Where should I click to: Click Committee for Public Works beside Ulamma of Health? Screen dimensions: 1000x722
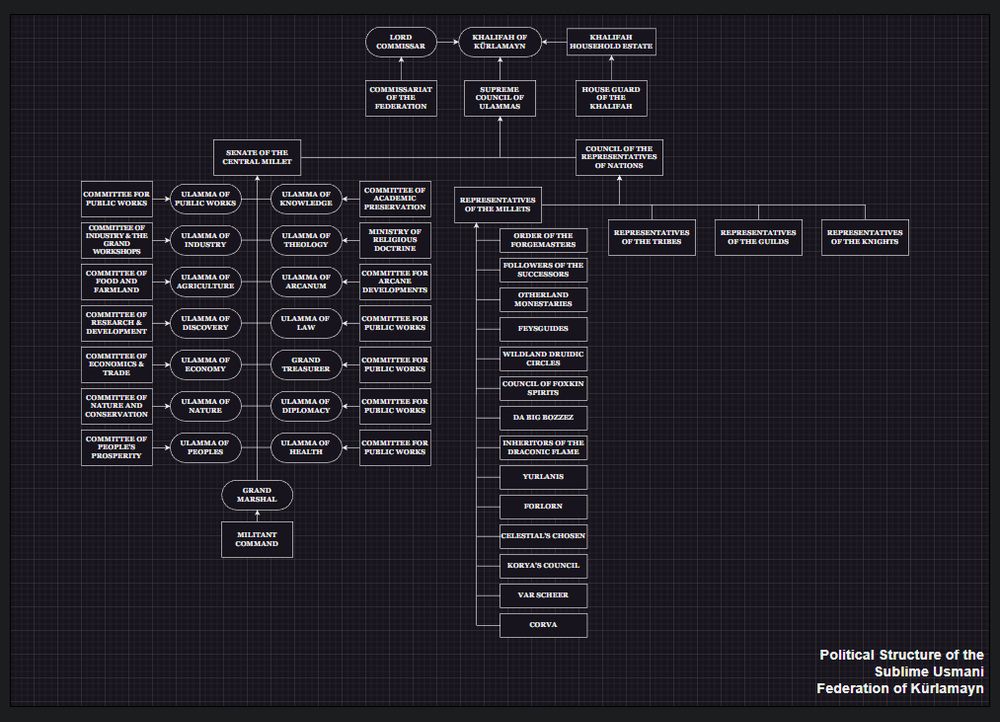click(395, 448)
